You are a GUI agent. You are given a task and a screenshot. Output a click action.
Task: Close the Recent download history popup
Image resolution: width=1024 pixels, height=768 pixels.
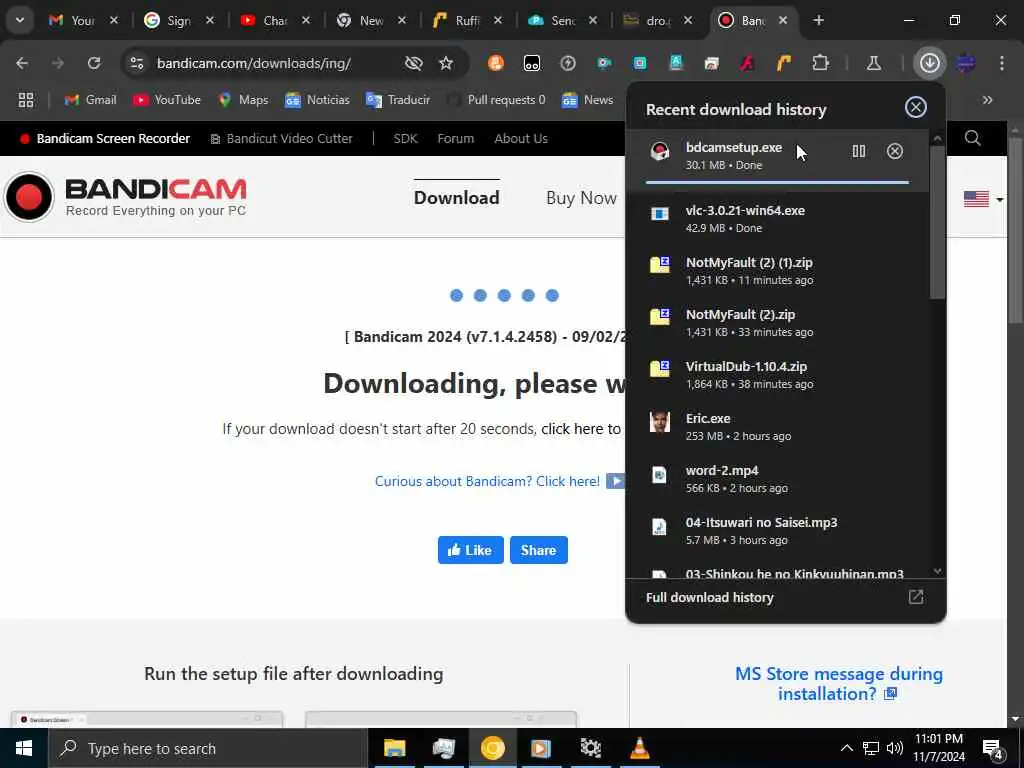pos(916,107)
